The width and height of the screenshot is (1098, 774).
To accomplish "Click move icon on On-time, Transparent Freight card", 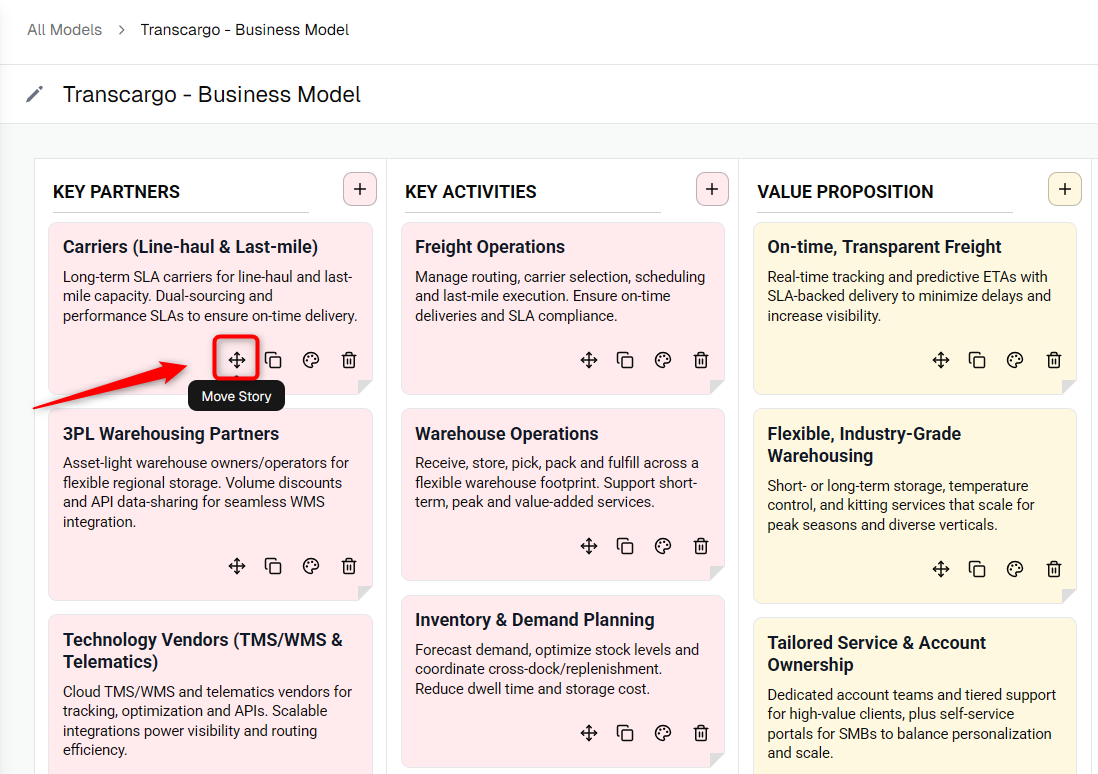I will tap(941, 360).
